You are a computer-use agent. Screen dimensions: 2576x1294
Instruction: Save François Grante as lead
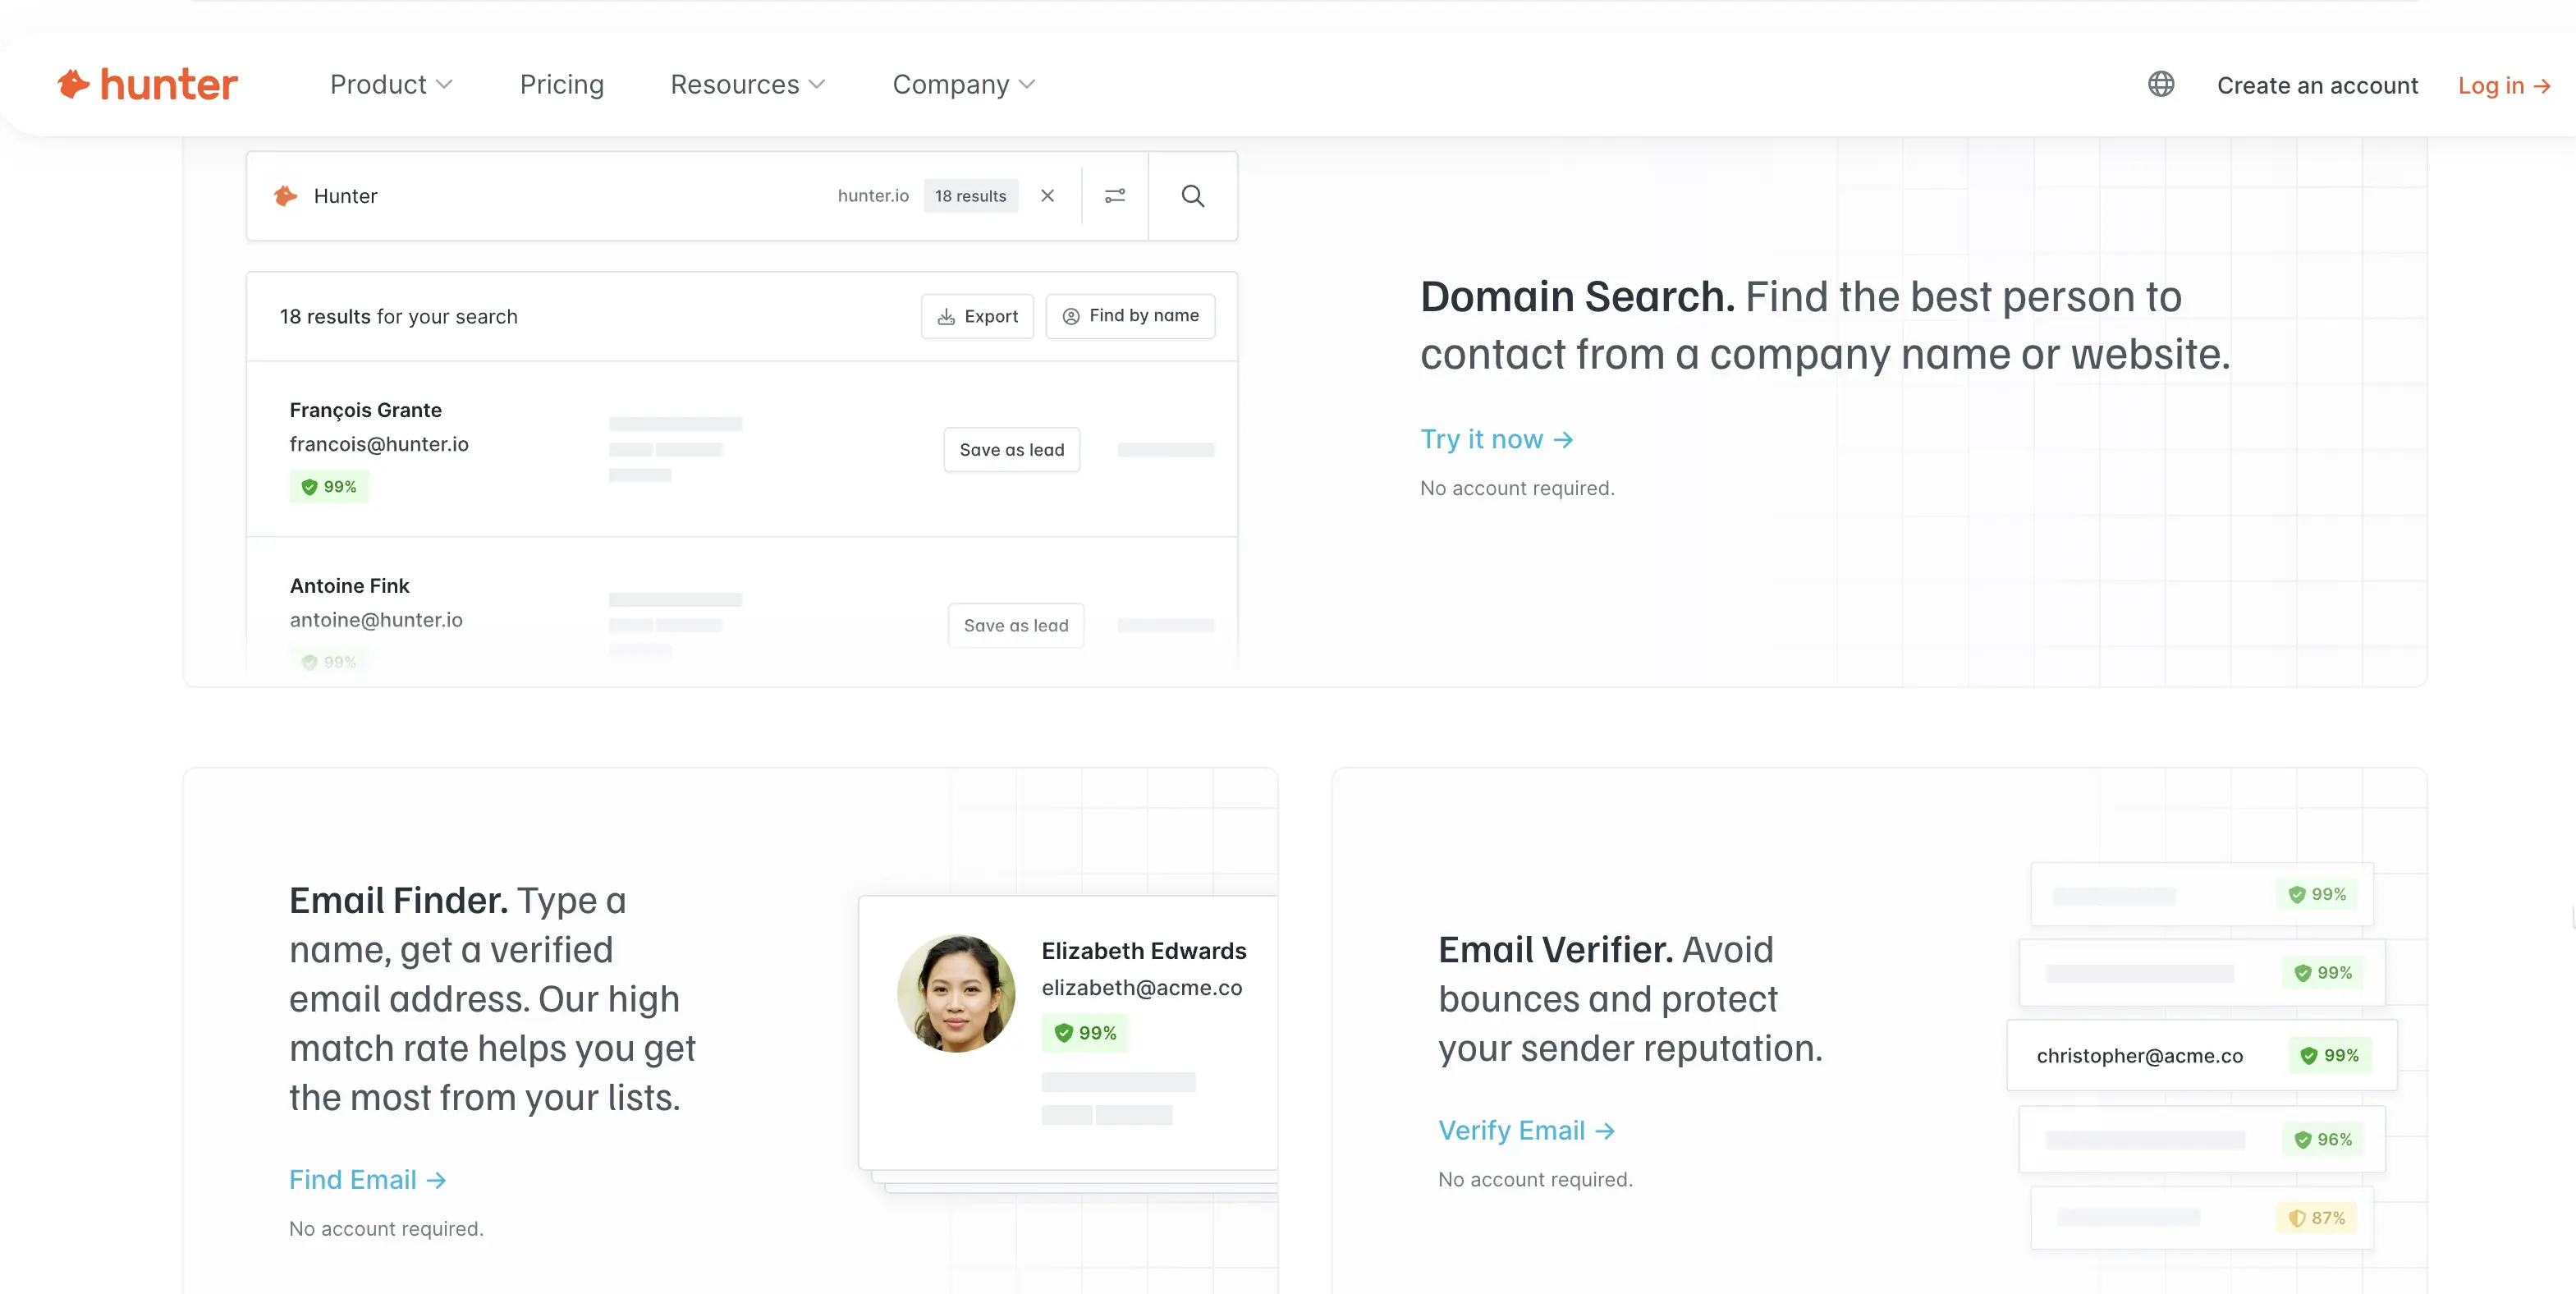click(x=1012, y=450)
